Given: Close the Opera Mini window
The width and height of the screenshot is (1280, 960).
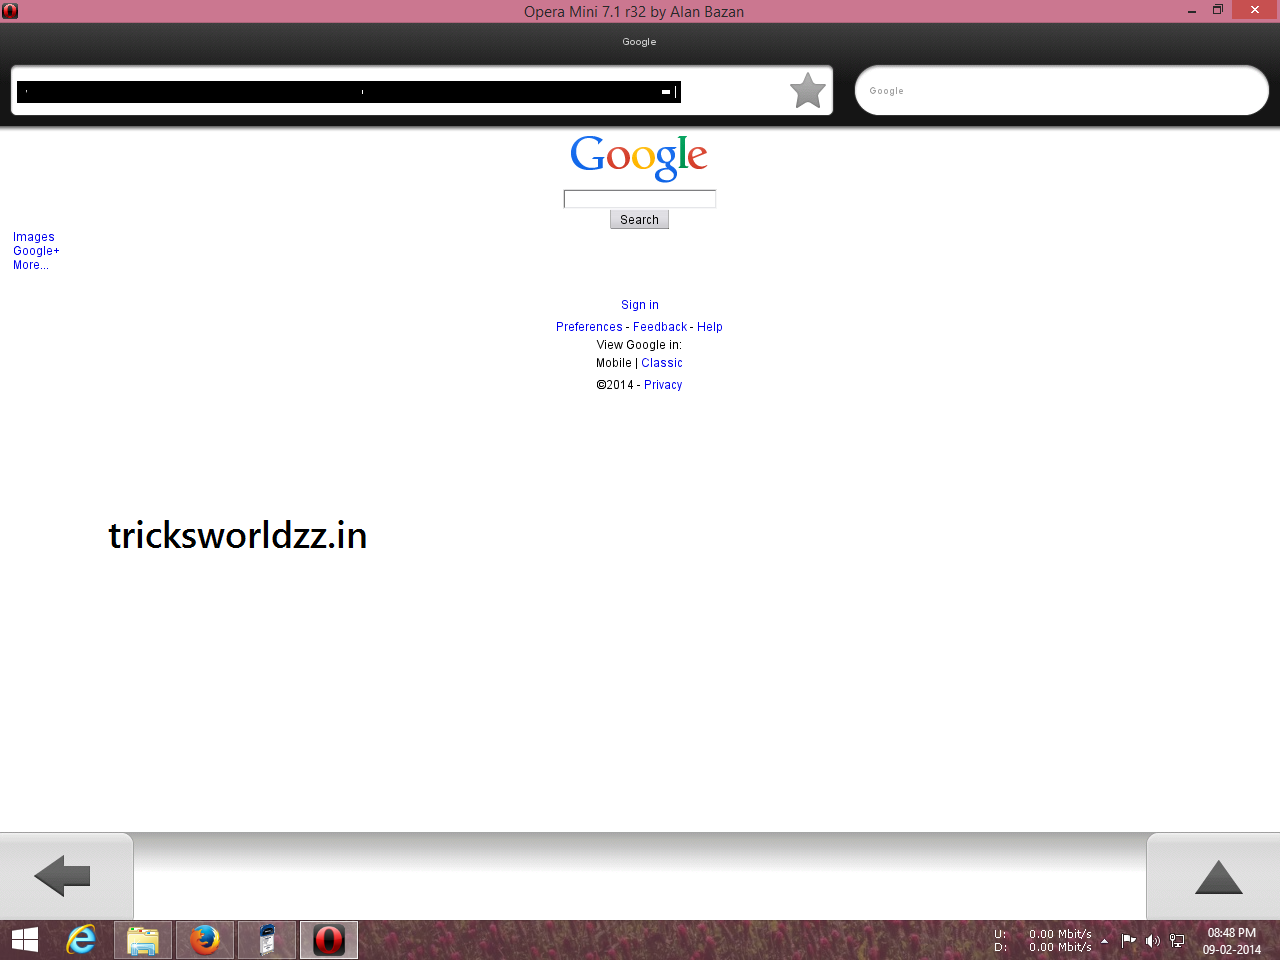Looking at the screenshot, I should [x=1255, y=10].
